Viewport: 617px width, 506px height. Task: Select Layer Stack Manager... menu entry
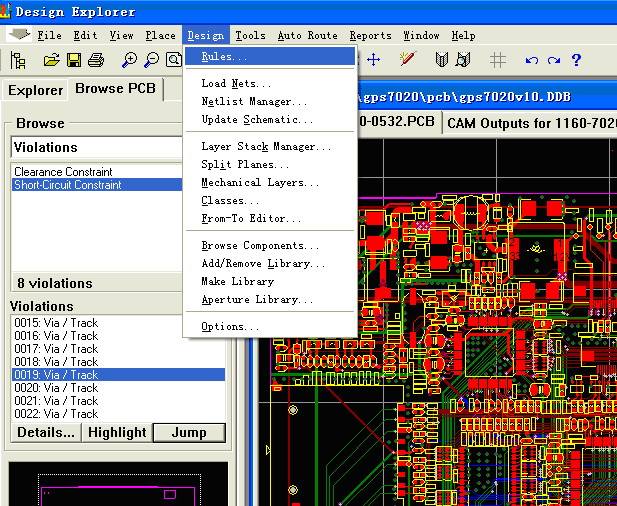coord(266,147)
